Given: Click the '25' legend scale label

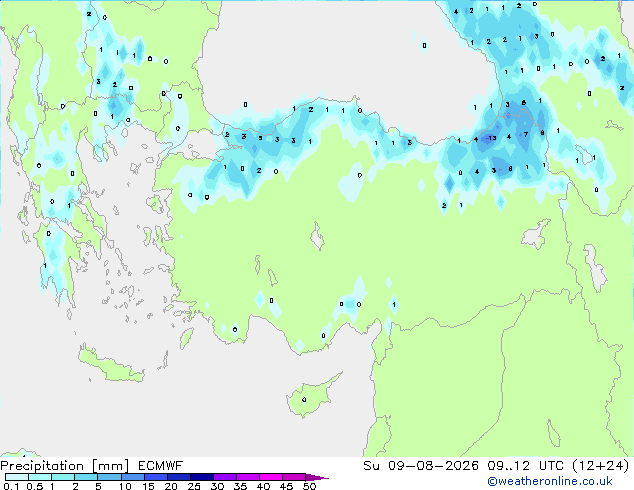Looking at the screenshot, I should (x=194, y=486).
